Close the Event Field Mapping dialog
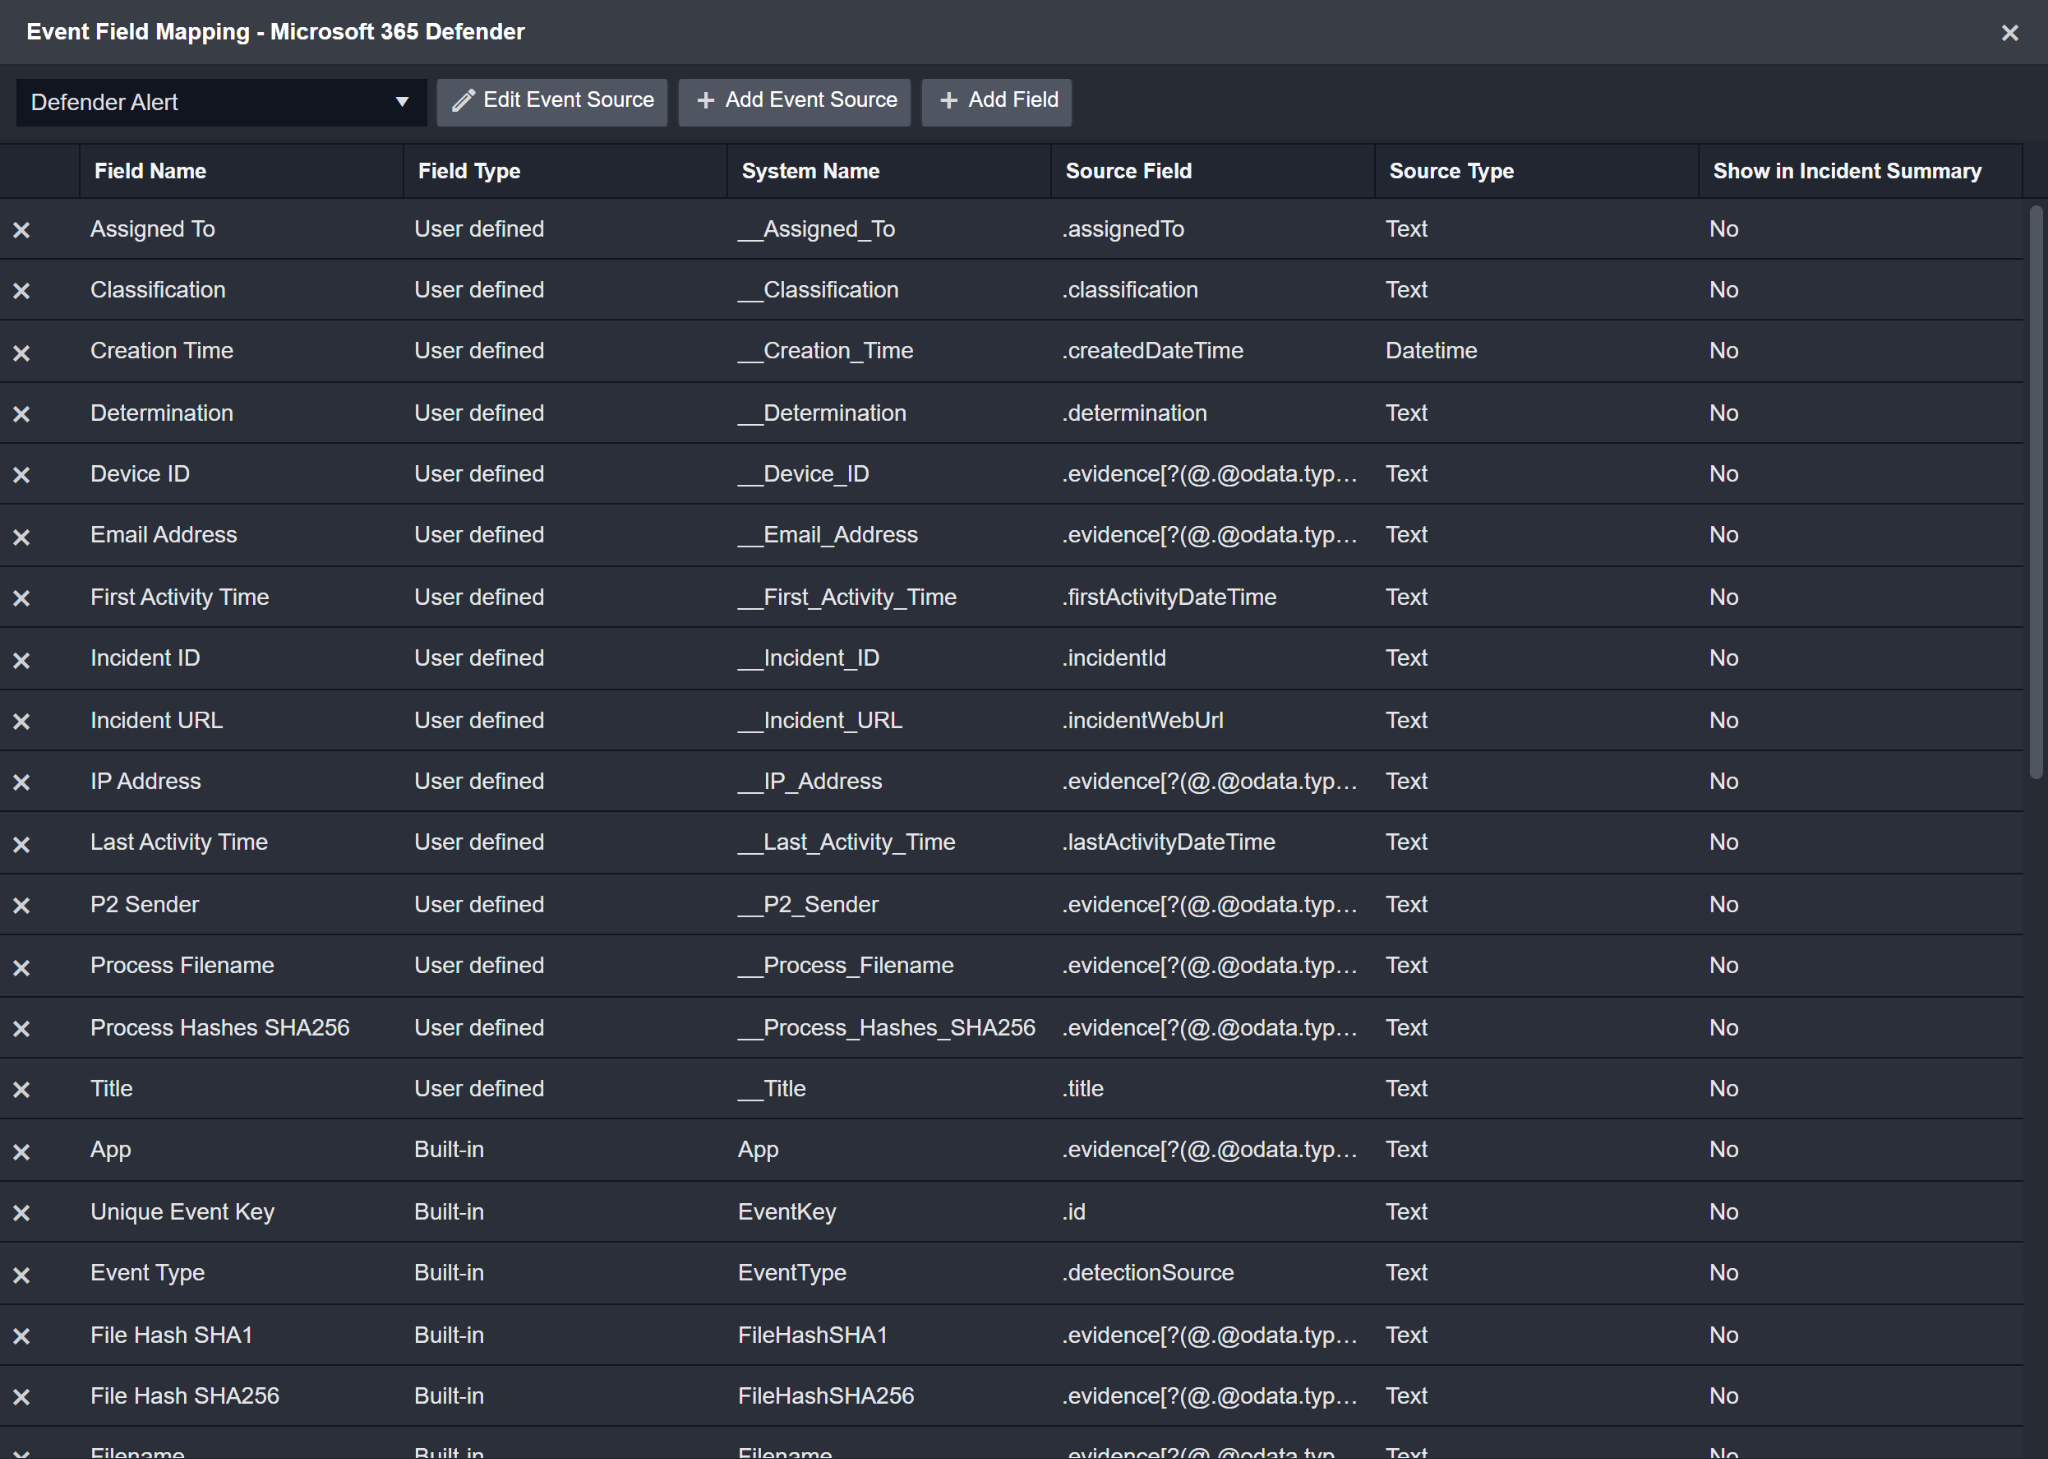 click(x=2010, y=33)
